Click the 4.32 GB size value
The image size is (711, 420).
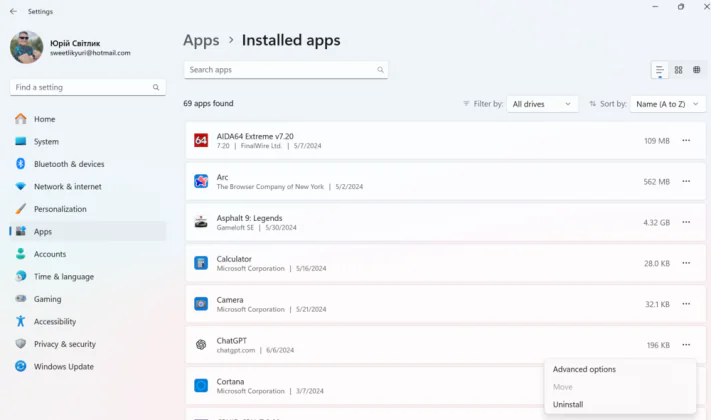tap(656, 223)
